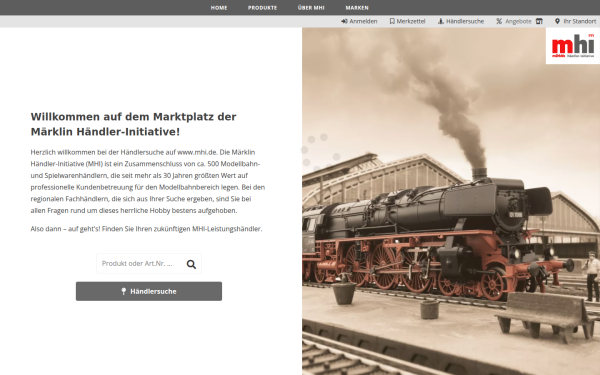The image size is (600, 375).
Task: Click the steam locomotive hero image
Action: point(451,201)
